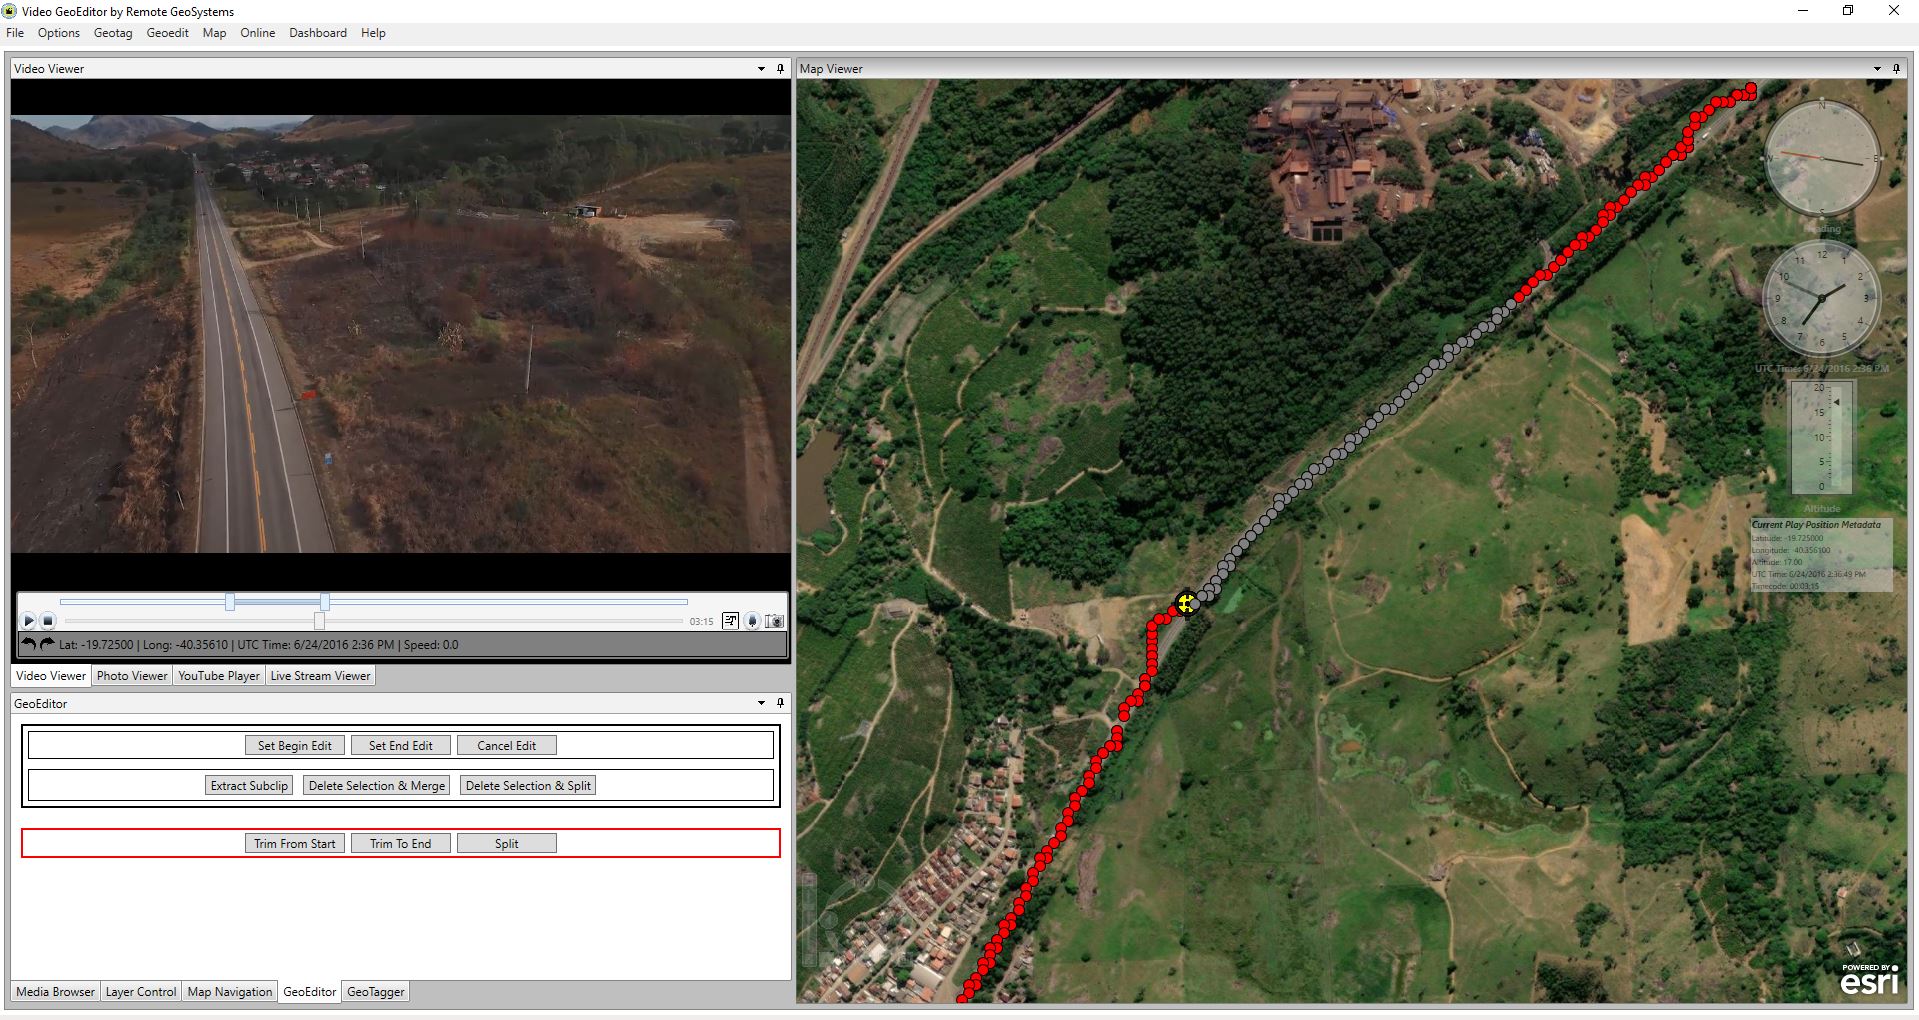
Task: Click the Extract Subclip button
Action: (x=249, y=786)
